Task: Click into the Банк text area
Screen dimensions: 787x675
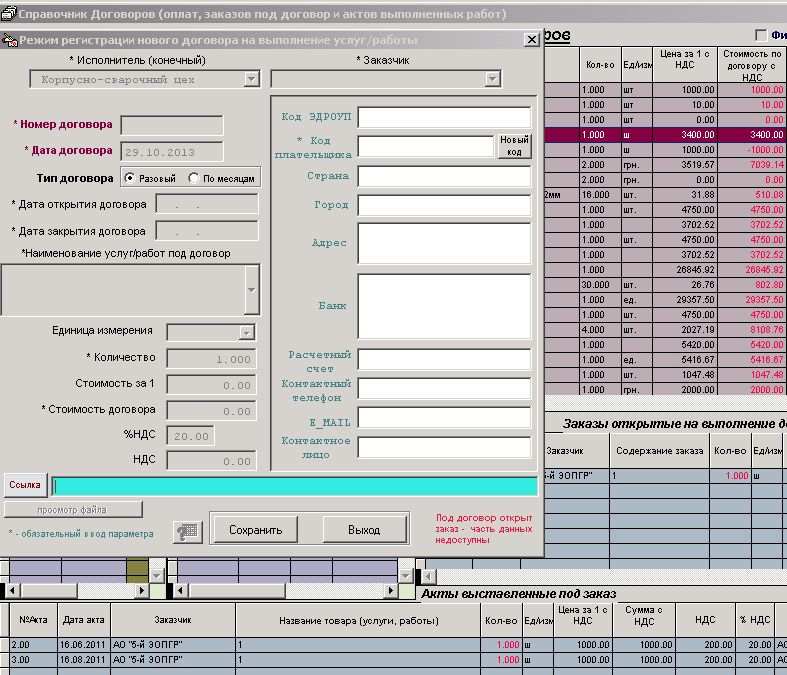Action: pyautogui.click(x=444, y=306)
